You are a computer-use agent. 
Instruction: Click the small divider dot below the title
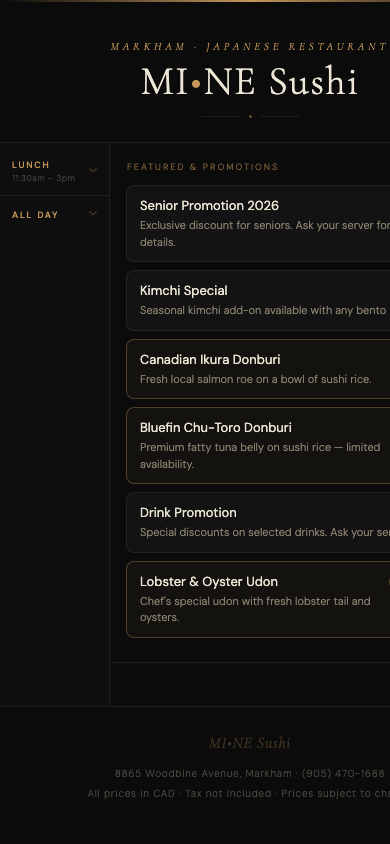[250, 116]
